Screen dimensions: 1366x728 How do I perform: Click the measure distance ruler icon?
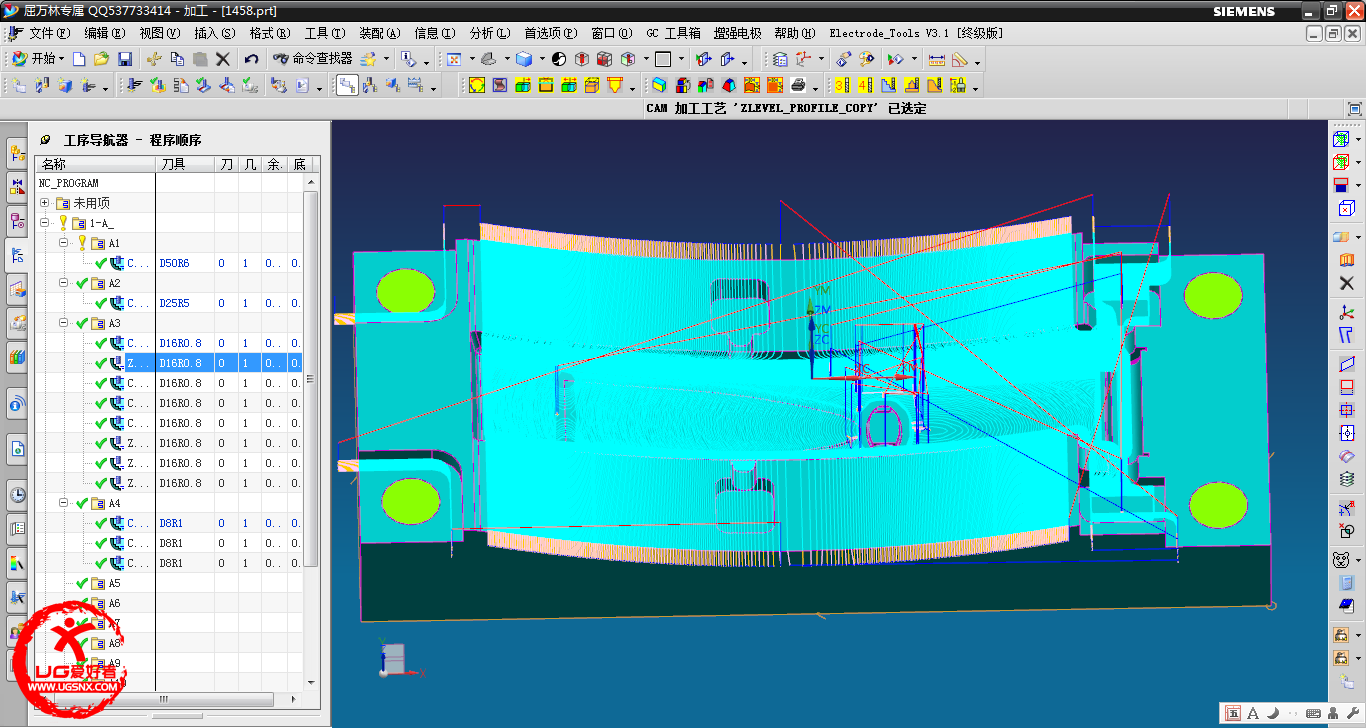pyautogui.click(x=937, y=59)
